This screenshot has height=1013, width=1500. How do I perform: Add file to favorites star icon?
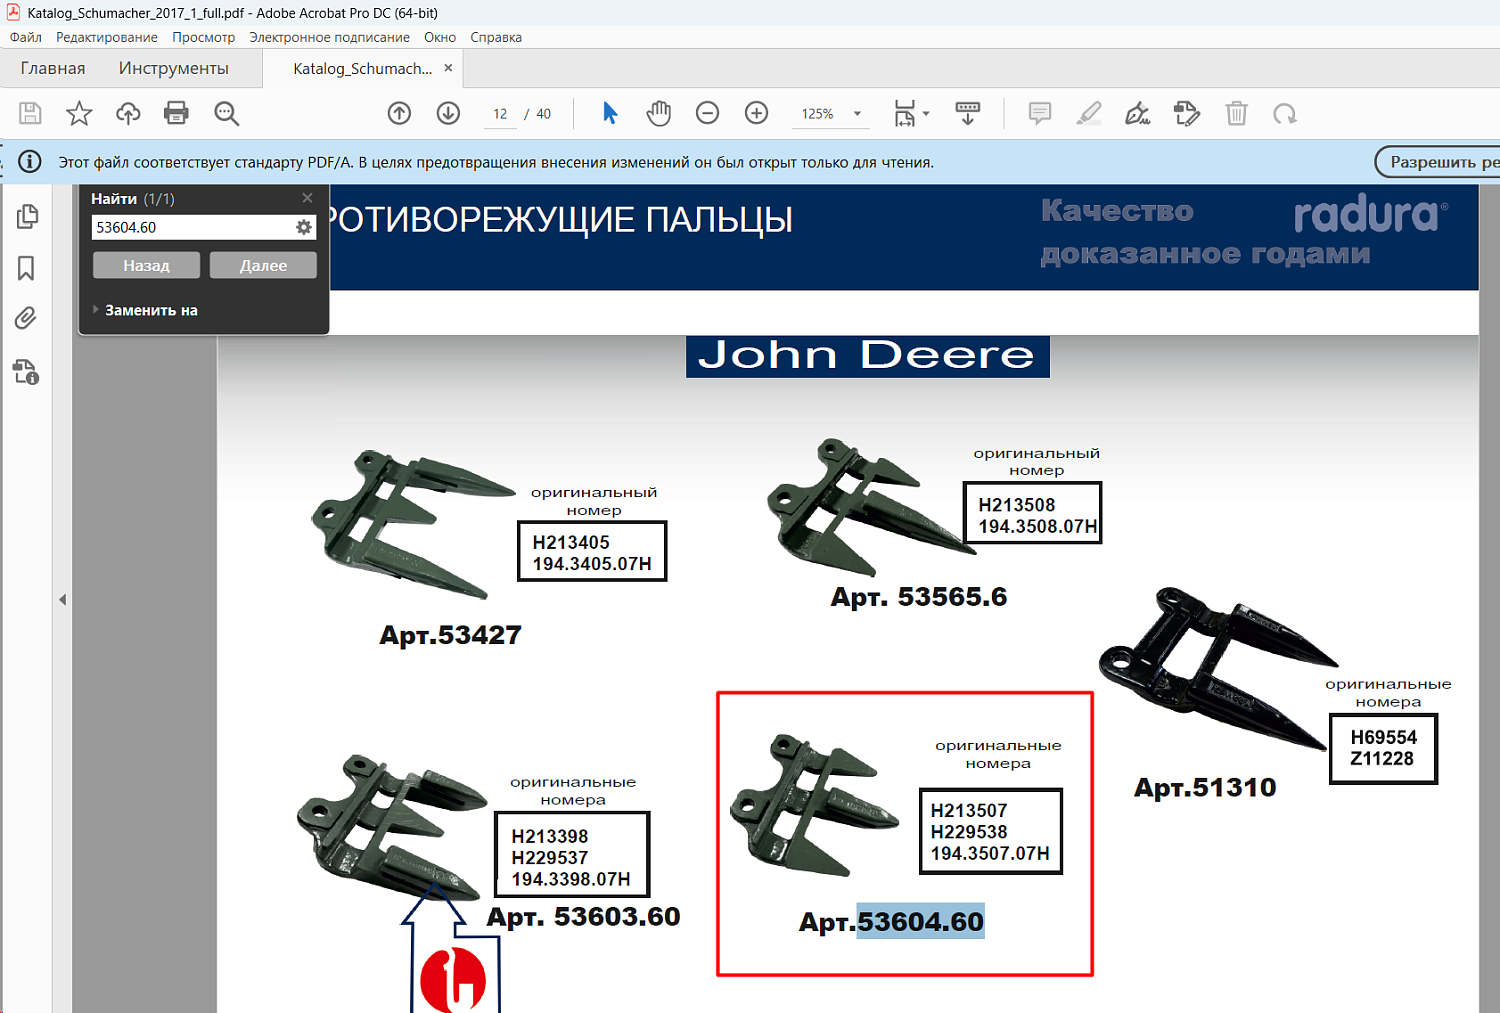[x=79, y=113]
